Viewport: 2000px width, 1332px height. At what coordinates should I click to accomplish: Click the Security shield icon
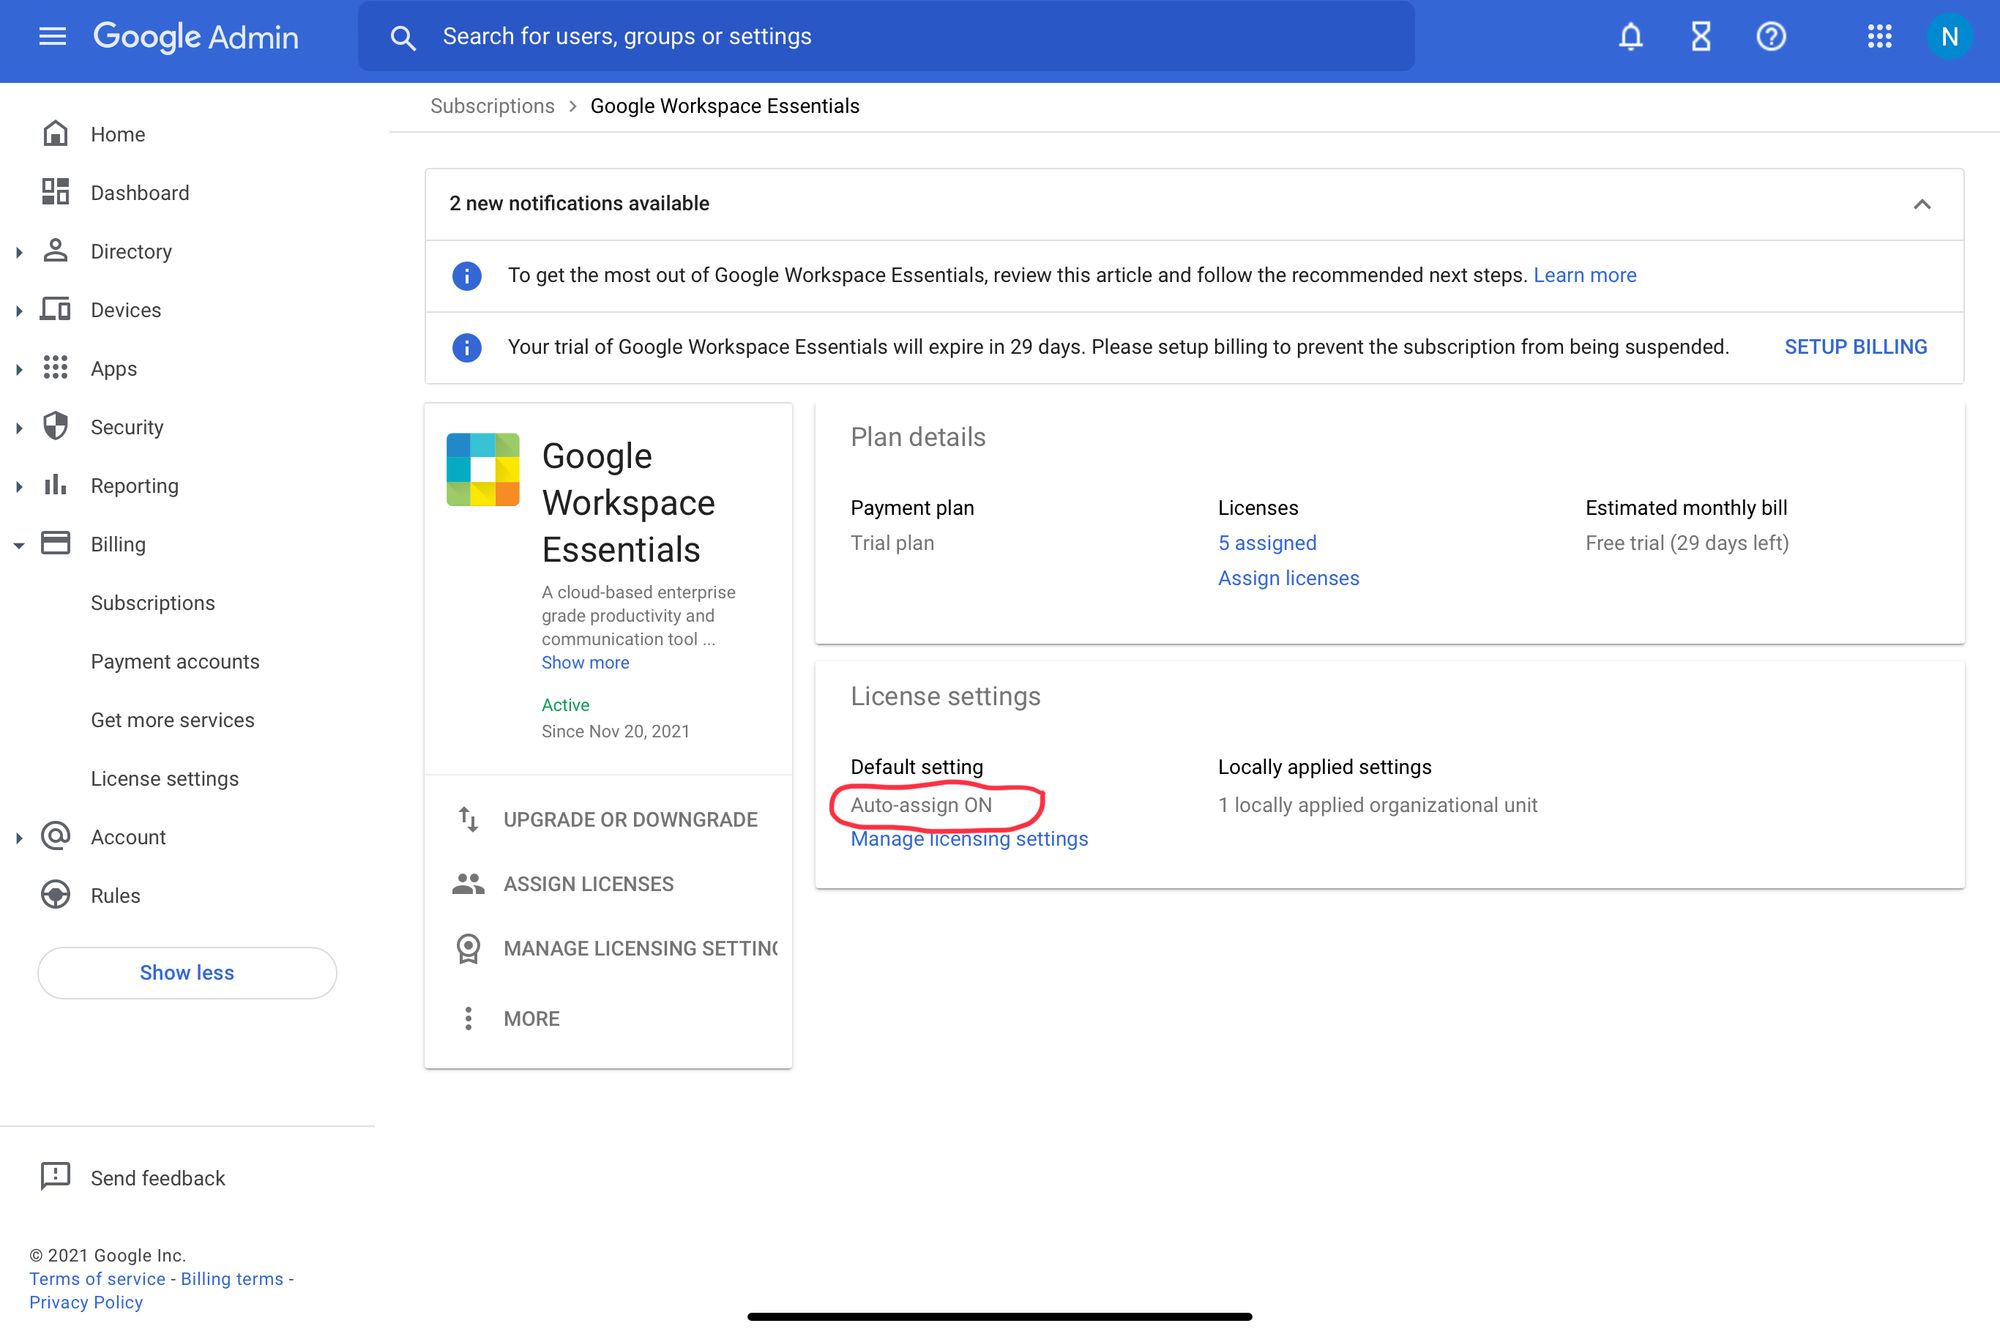pyautogui.click(x=56, y=426)
